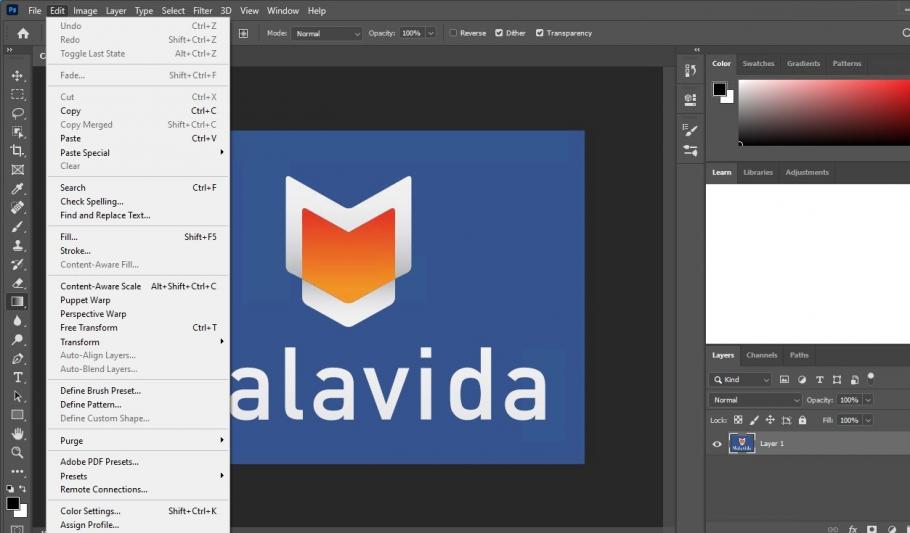Open the Brush Settings panel icon
This screenshot has height=533, width=910.
pyautogui.click(x=690, y=130)
